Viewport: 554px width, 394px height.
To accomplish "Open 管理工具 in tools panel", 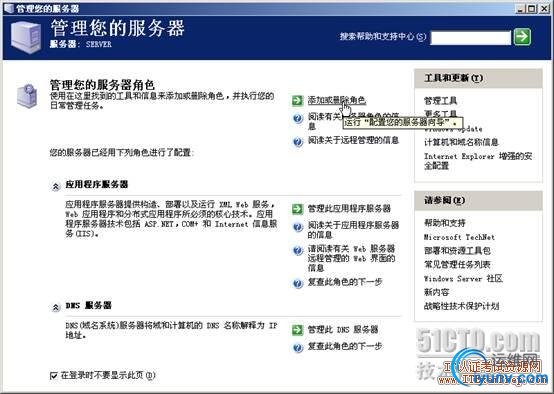I will [x=441, y=101].
